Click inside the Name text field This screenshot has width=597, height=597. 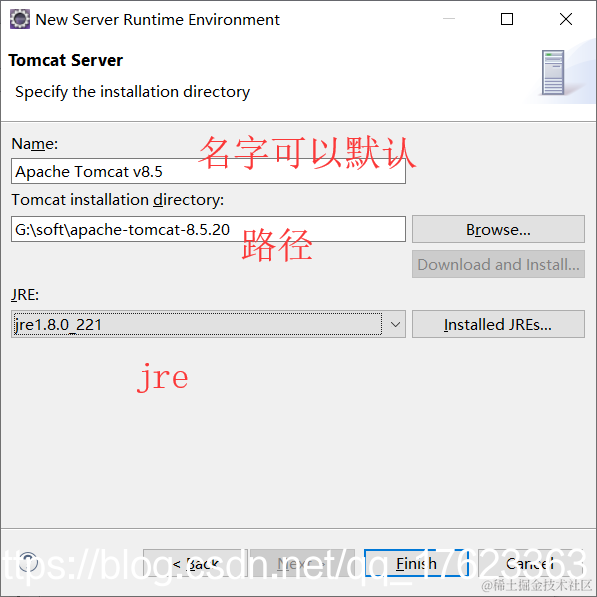(208, 171)
